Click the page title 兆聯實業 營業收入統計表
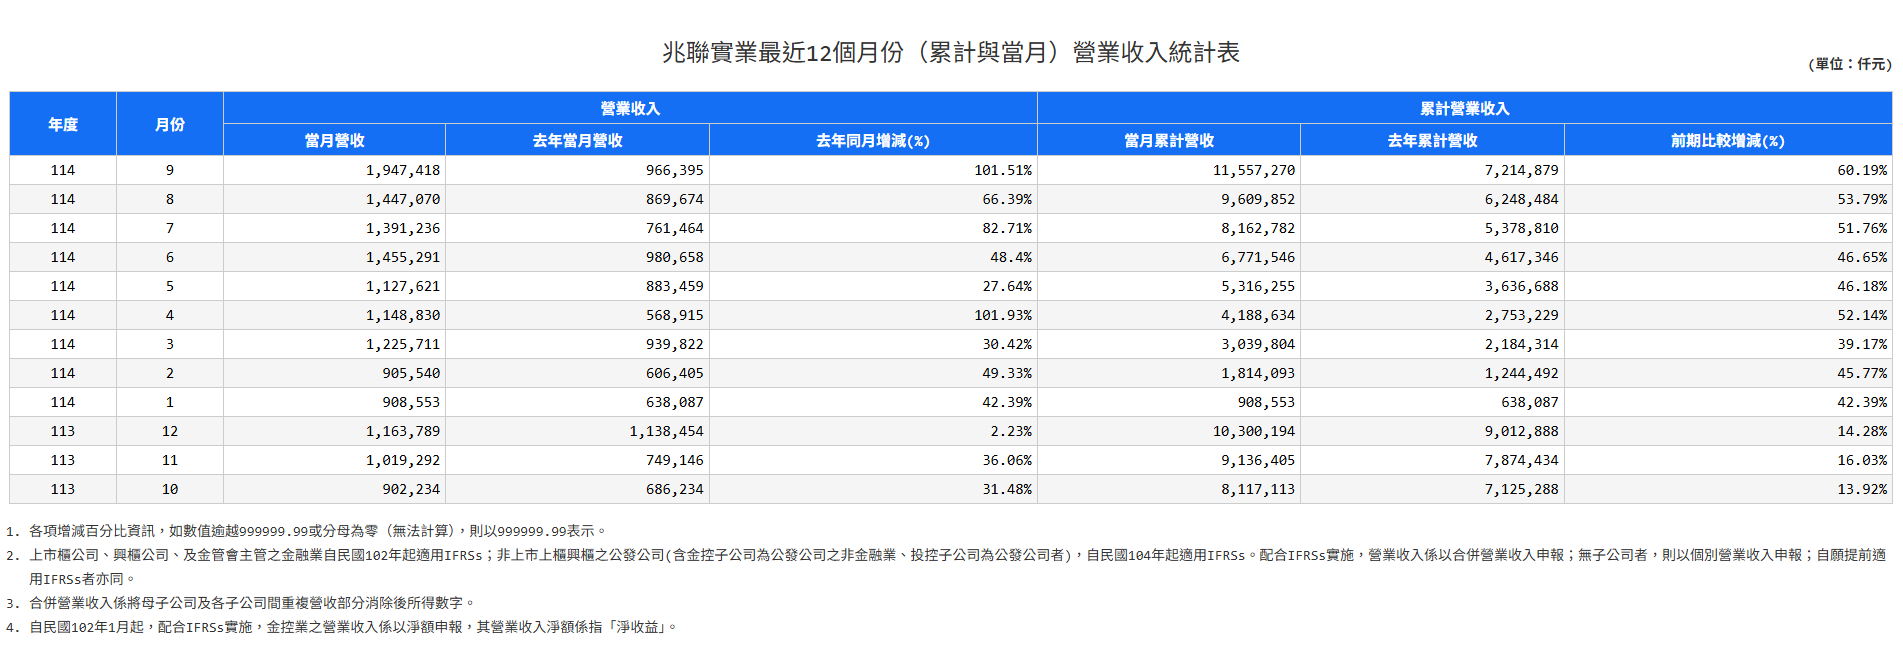 point(950,52)
